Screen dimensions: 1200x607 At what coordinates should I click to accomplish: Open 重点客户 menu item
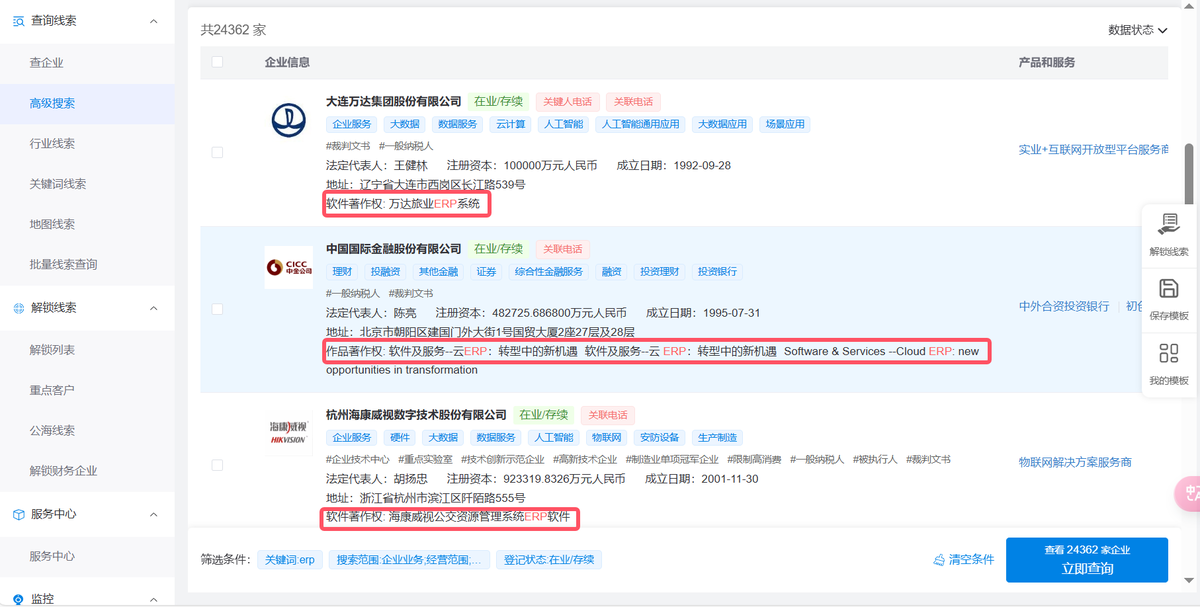click(52, 390)
